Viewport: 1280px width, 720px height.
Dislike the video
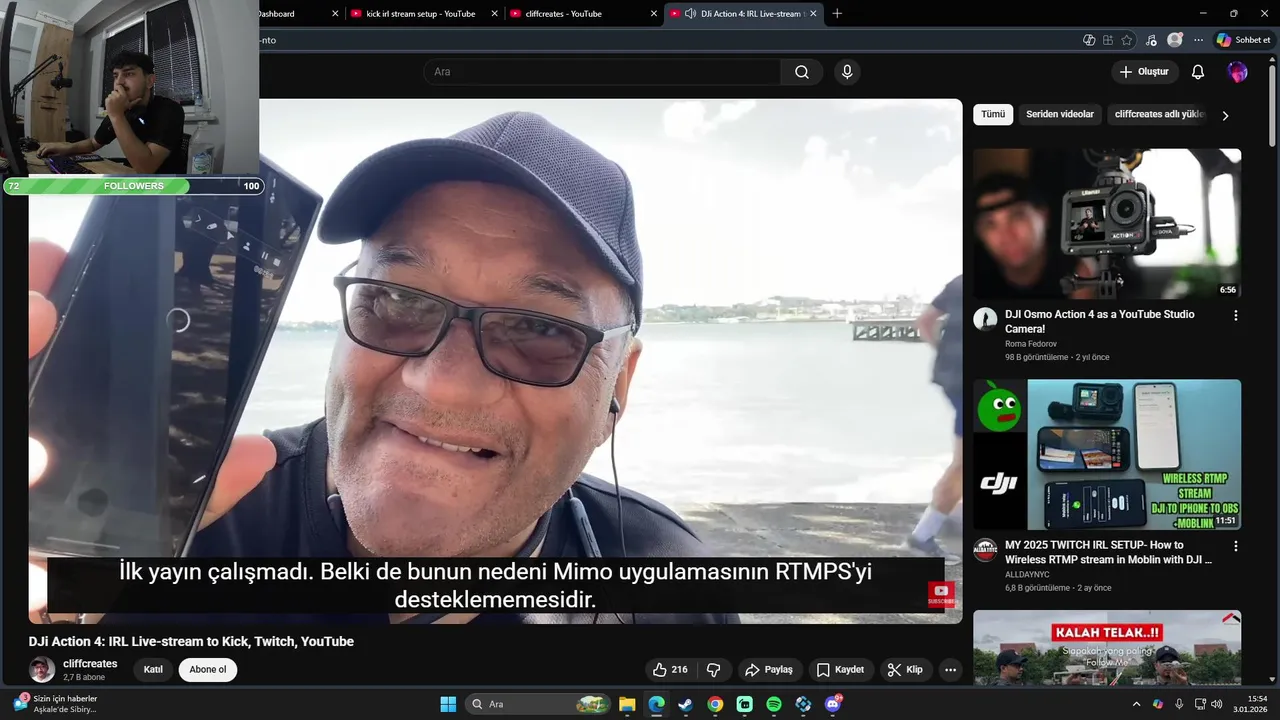714,670
